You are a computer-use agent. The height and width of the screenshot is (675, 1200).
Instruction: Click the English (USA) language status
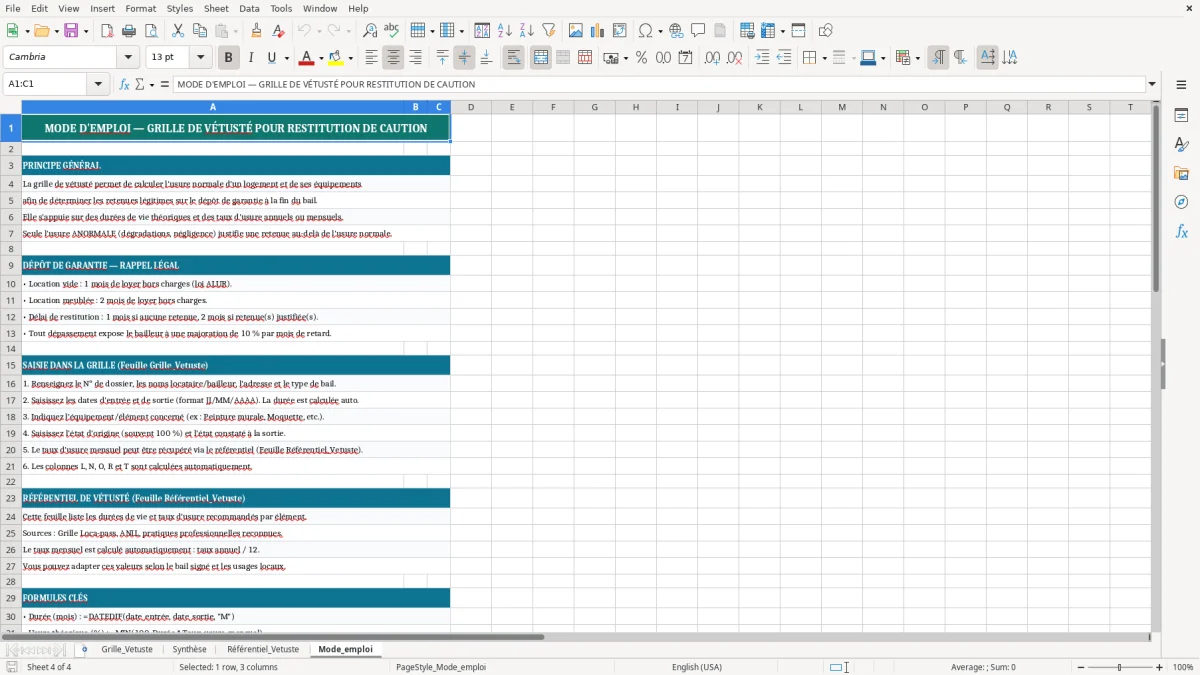[697, 667]
